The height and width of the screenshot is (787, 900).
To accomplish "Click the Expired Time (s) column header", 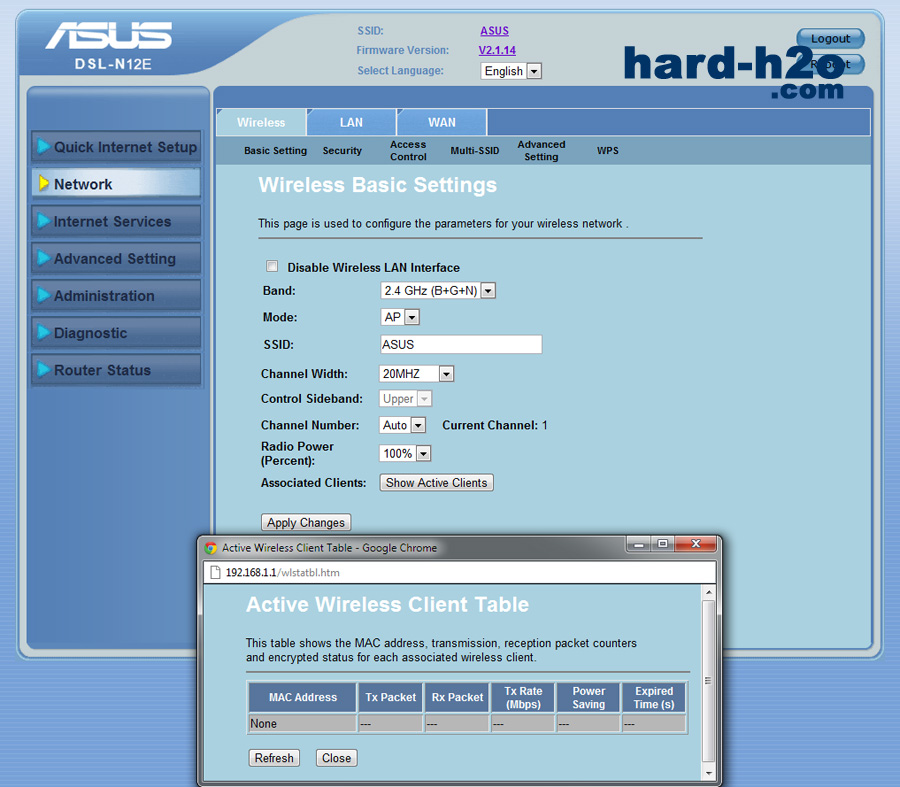I will [654, 697].
